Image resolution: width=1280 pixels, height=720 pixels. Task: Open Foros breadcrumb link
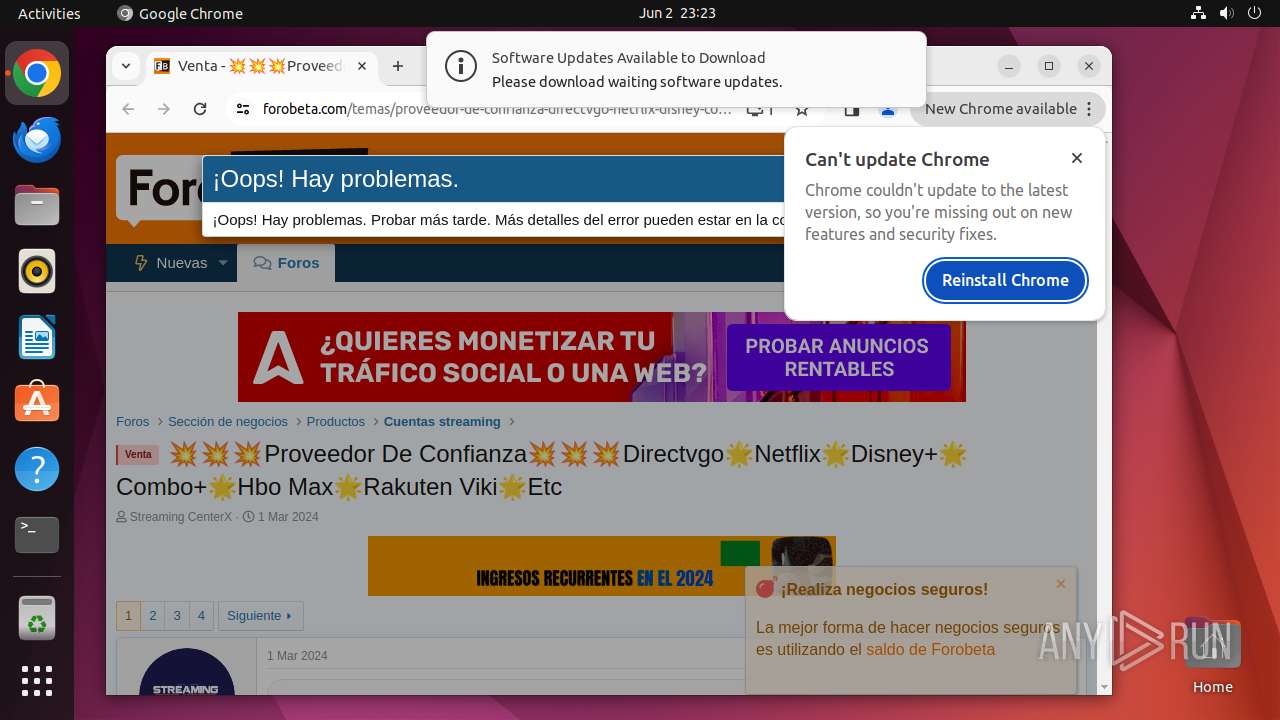pos(132,422)
